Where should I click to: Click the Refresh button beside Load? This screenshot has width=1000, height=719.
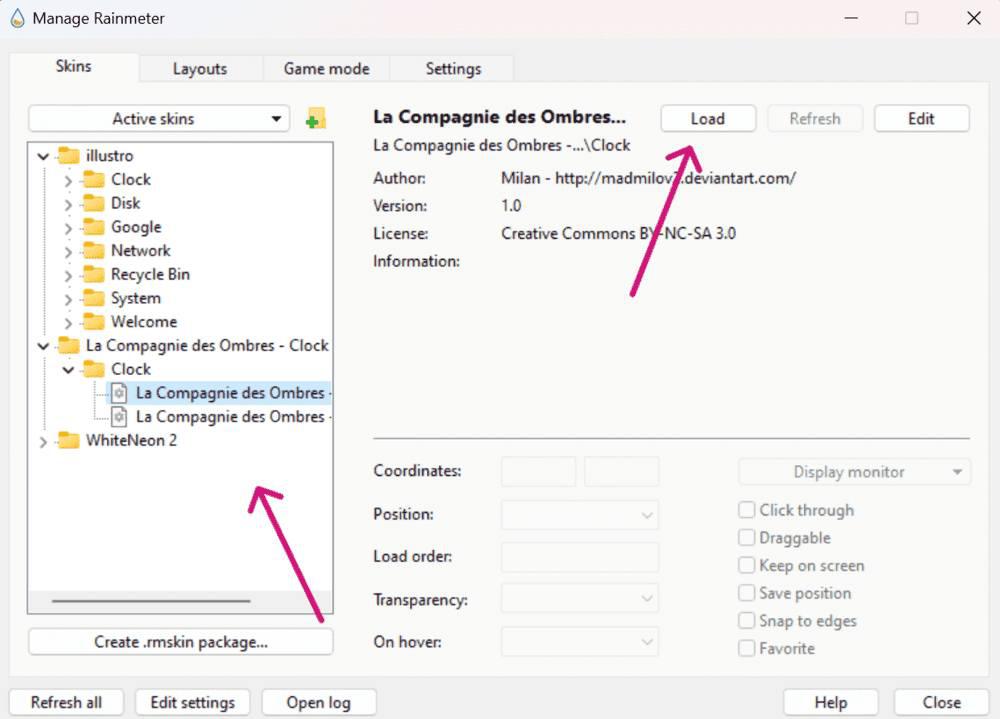[815, 119]
